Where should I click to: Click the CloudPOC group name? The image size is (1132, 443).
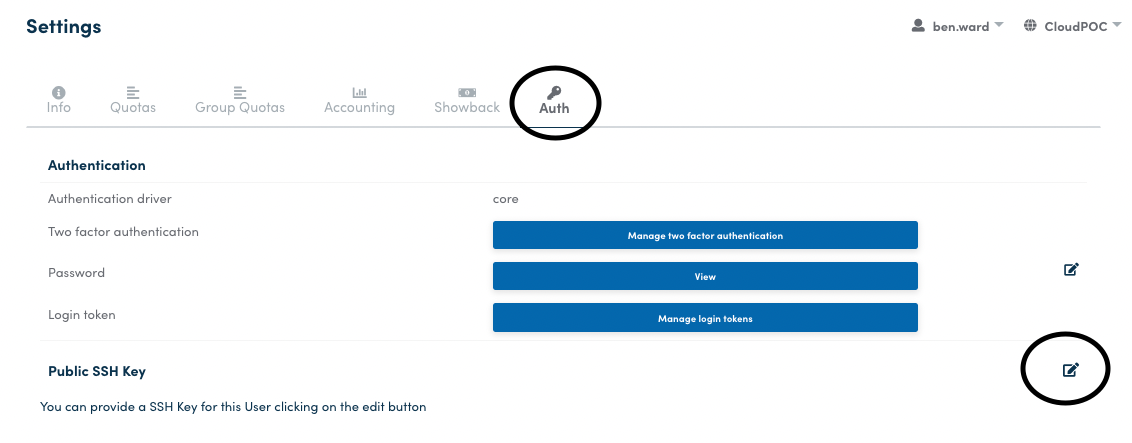pos(1075,27)
